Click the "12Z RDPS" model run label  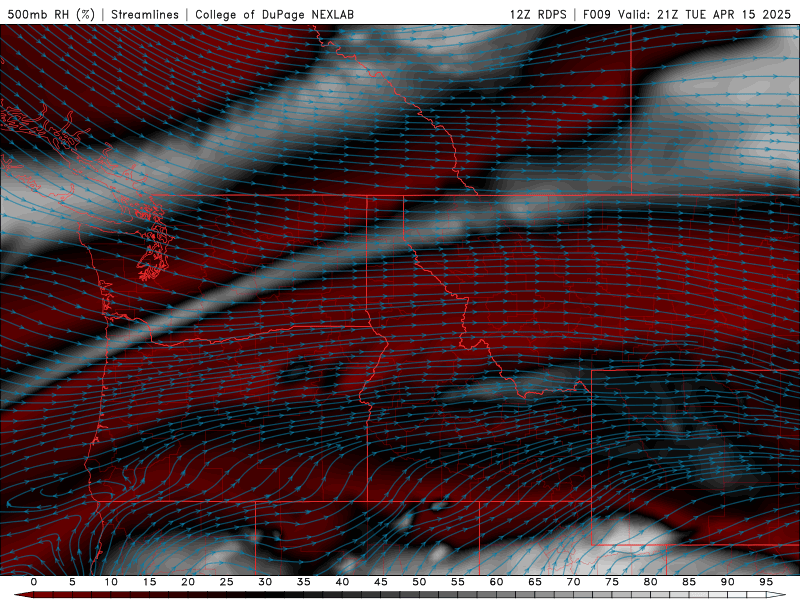pos(538,14)
